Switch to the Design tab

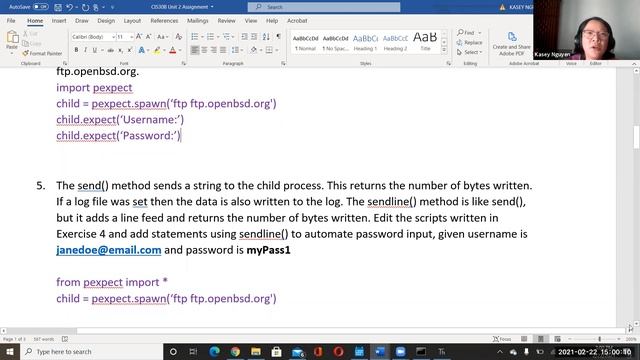tap(106, 20)
